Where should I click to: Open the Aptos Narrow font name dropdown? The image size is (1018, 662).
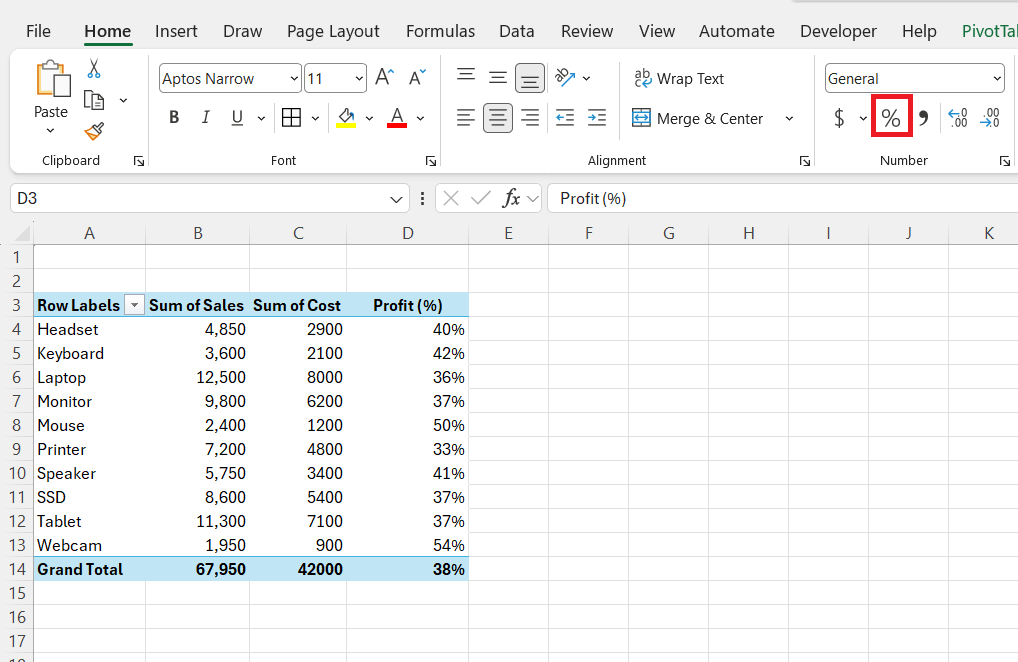point(294,79)
